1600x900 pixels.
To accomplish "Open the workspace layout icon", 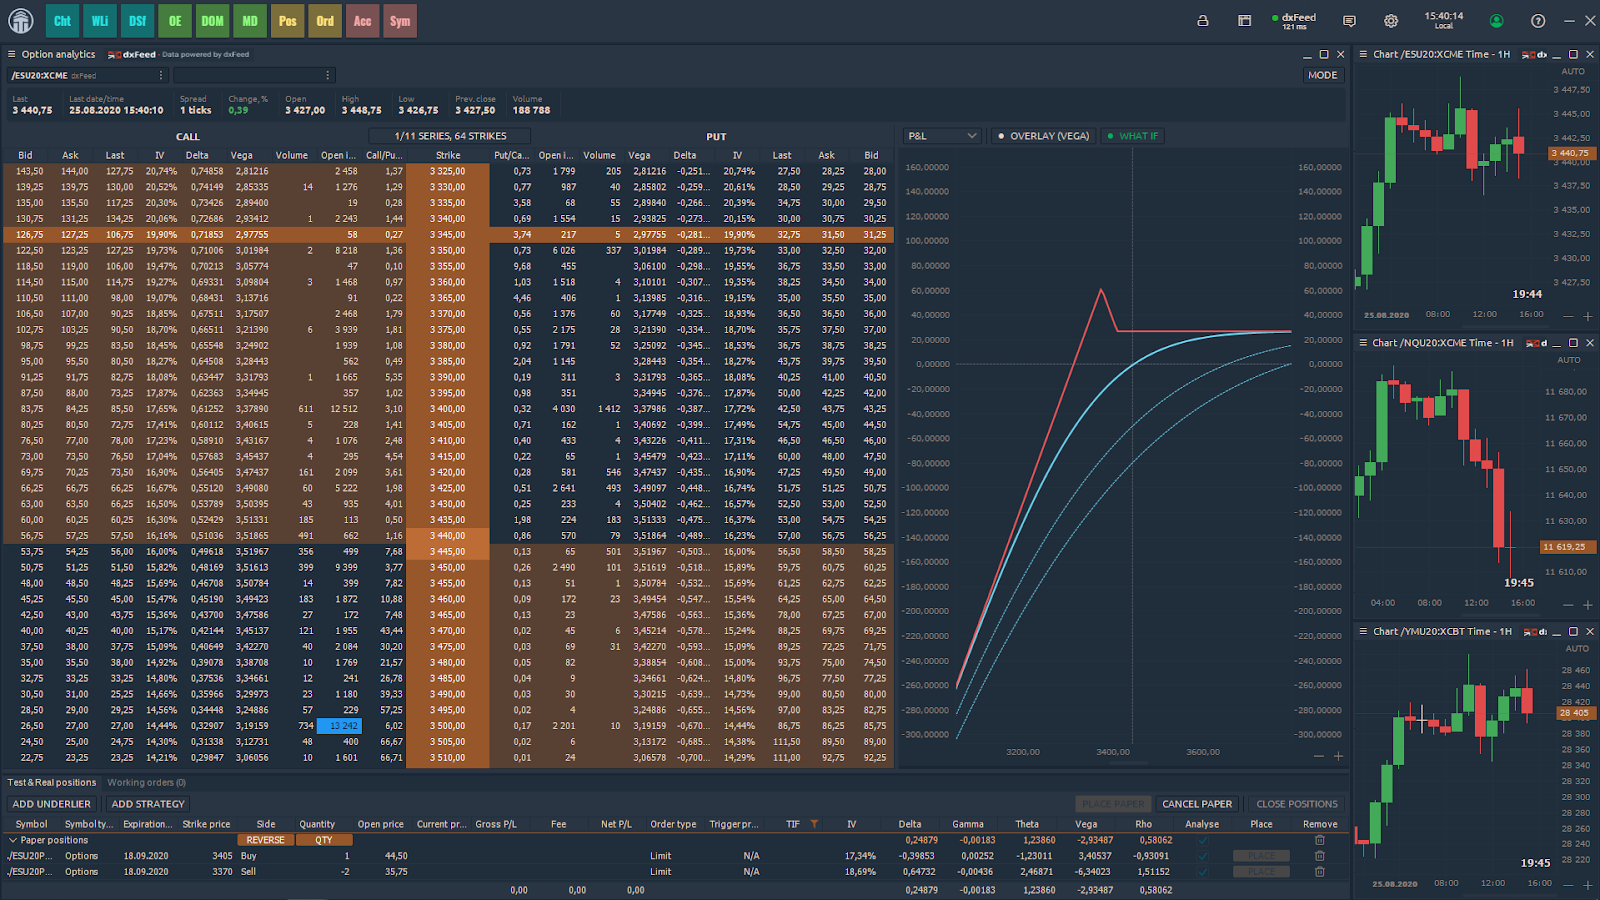I will pos(1245,21).
